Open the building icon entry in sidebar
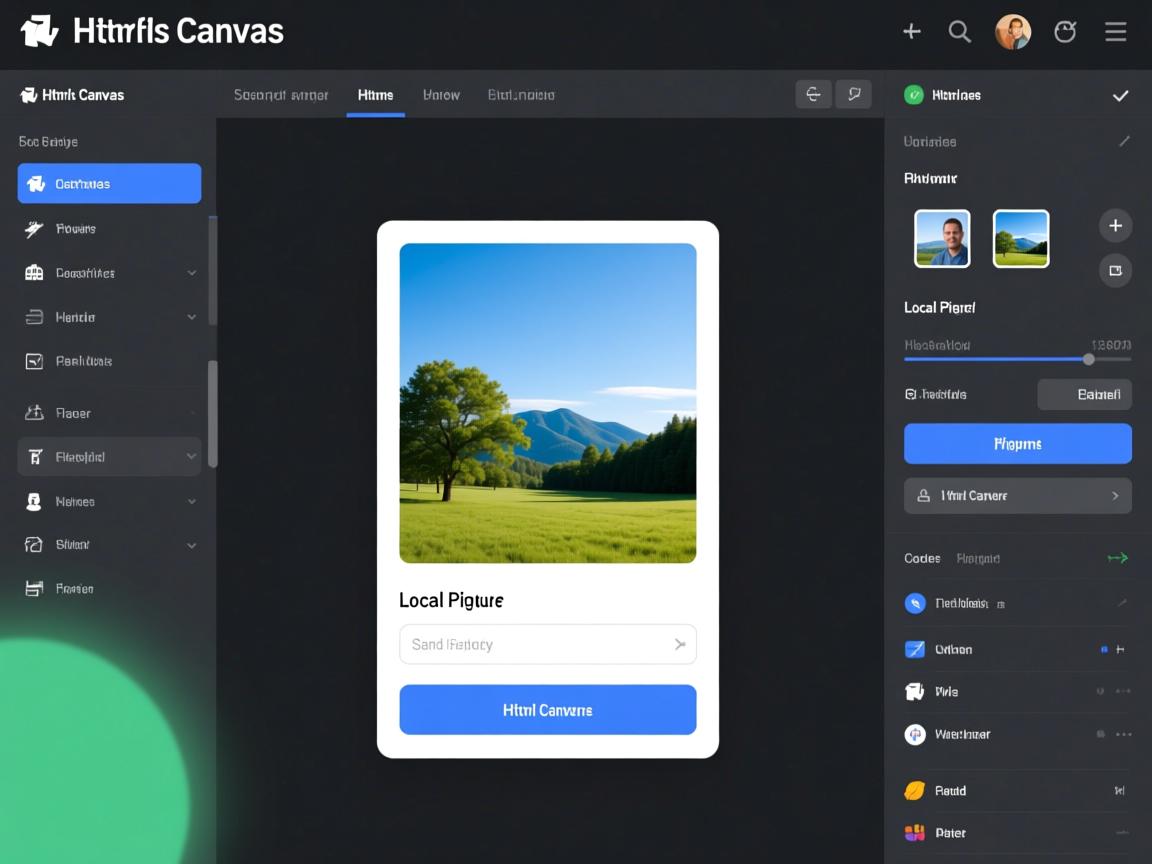Viewport: 1152px width, 864px height. coord(33,272)
